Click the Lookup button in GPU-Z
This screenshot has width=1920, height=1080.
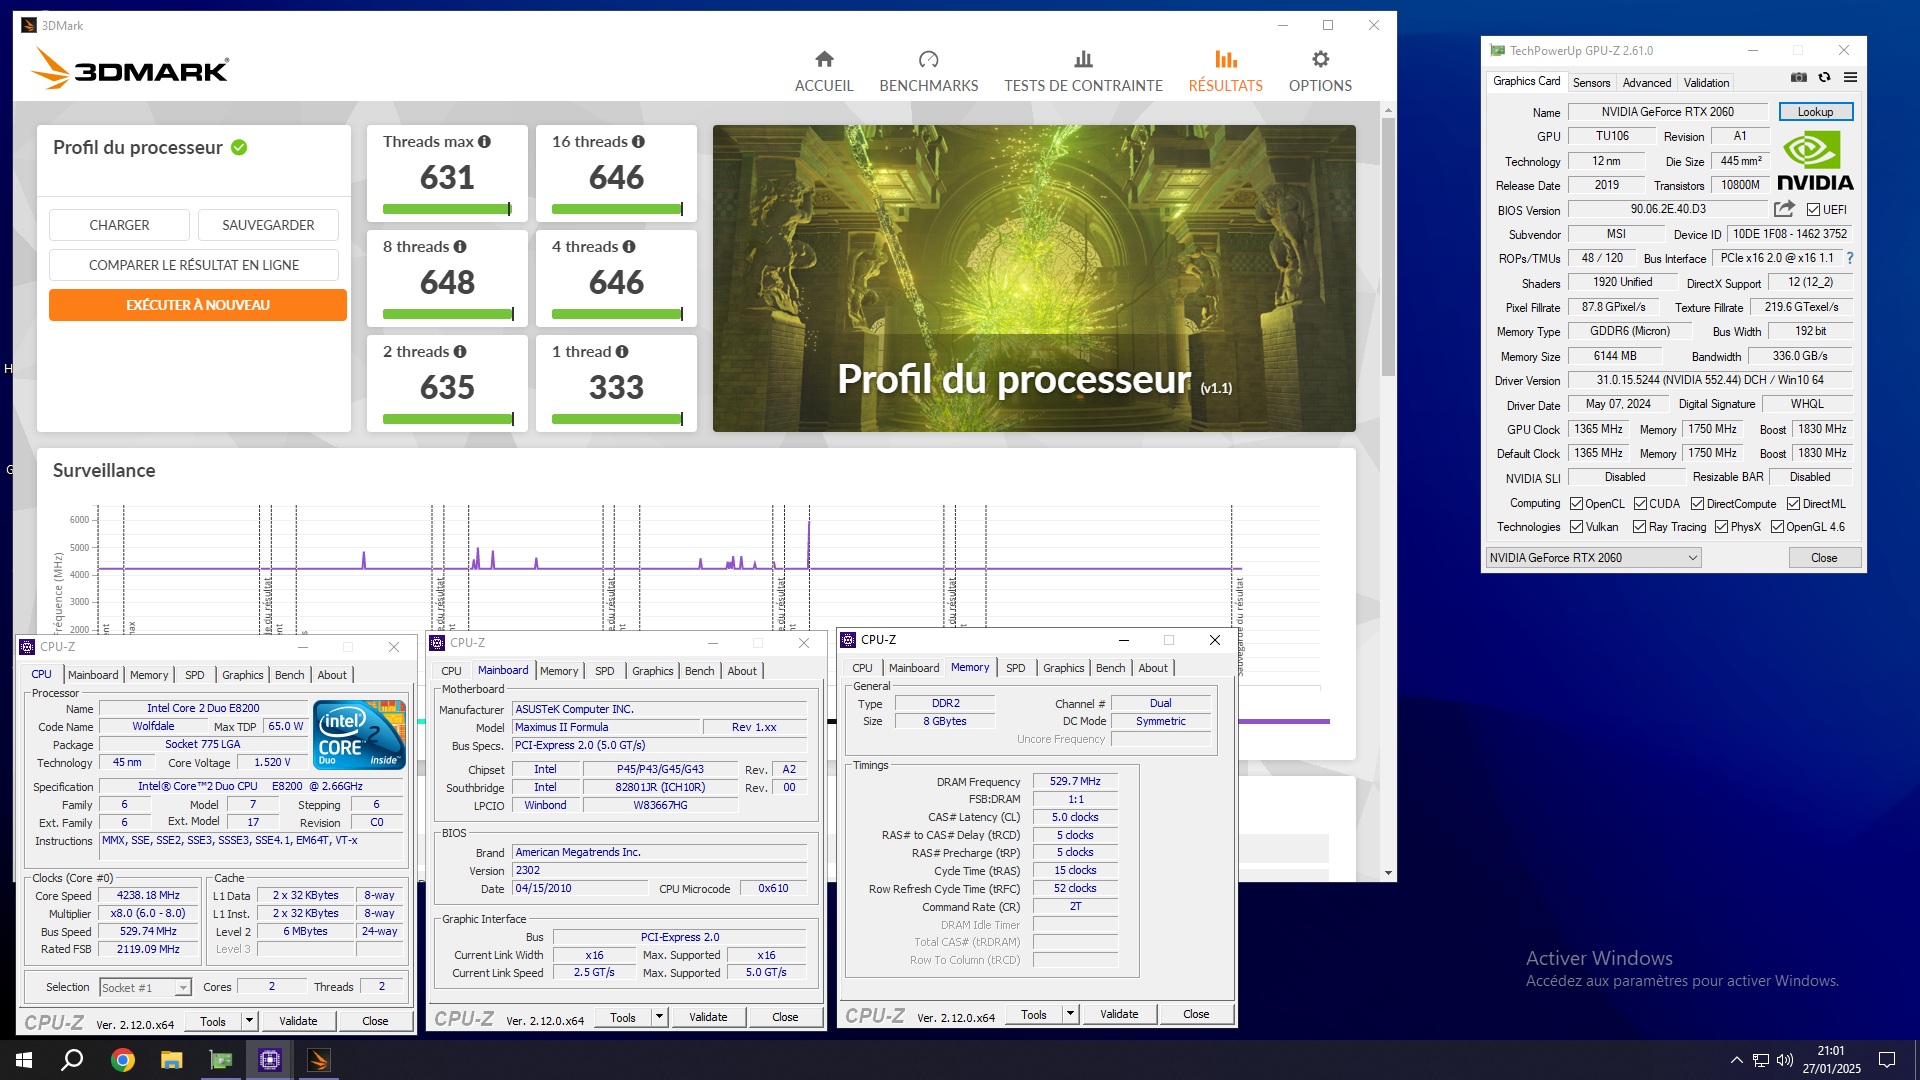1815,112
